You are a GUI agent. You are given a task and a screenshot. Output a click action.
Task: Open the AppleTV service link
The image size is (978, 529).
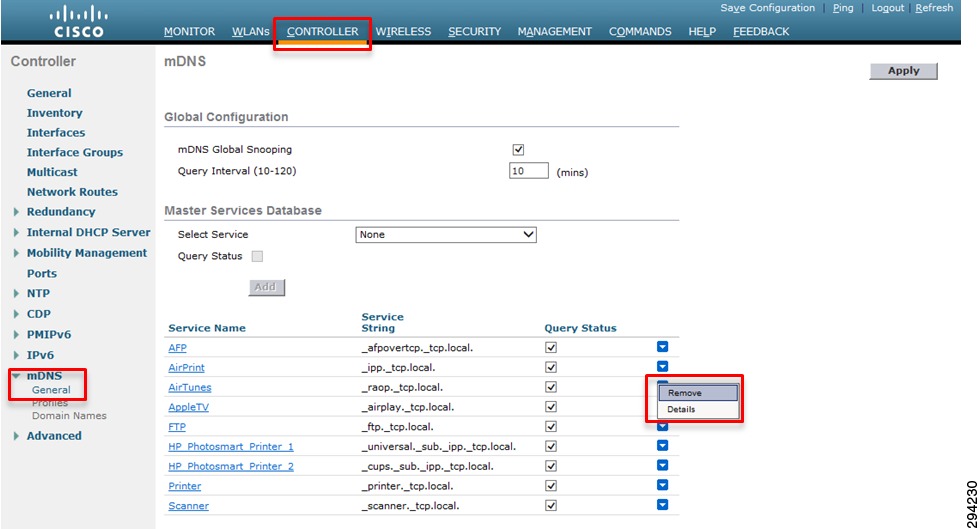(x=188, y=407)
